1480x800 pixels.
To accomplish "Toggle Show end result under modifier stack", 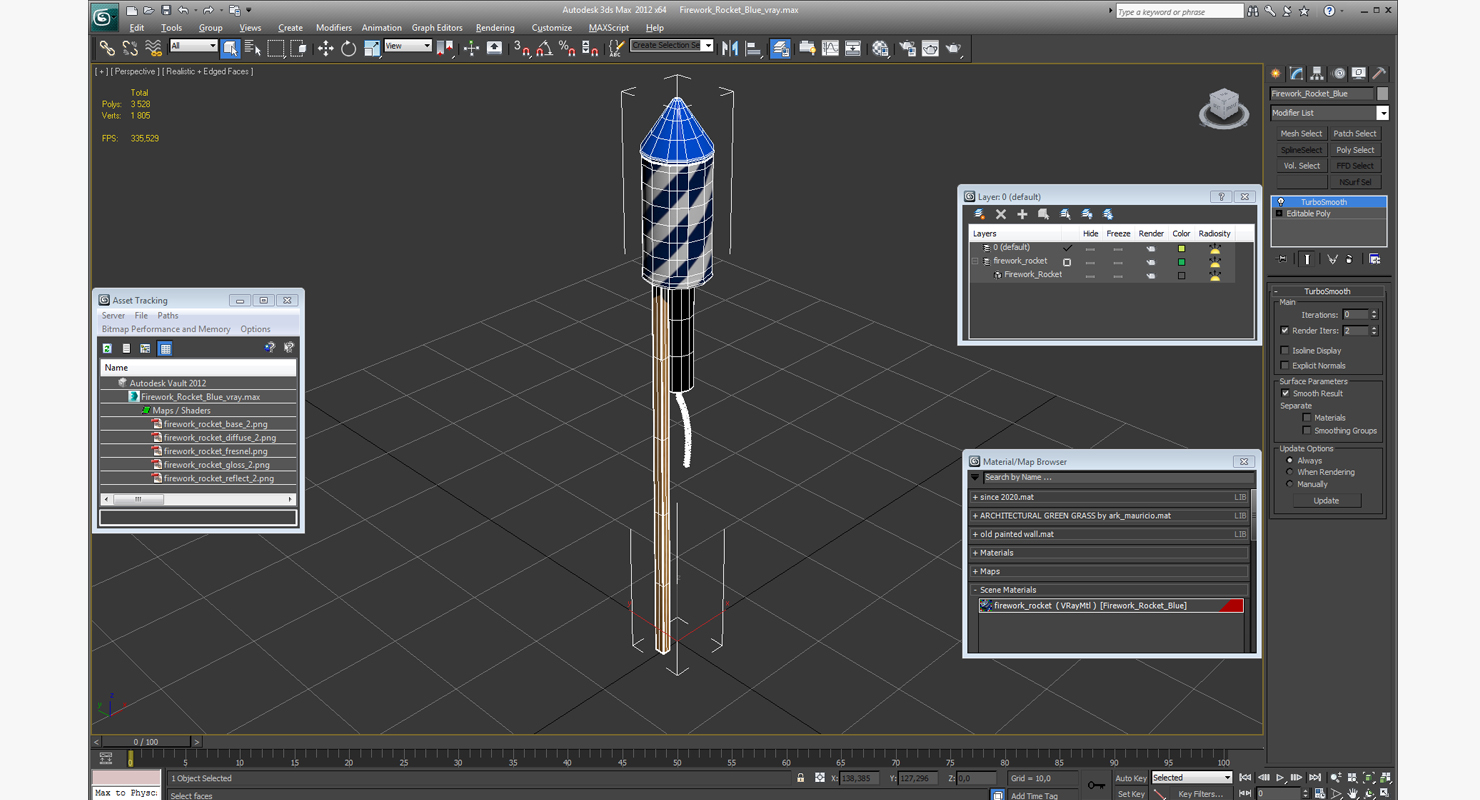I will [x=1307, y=259].
